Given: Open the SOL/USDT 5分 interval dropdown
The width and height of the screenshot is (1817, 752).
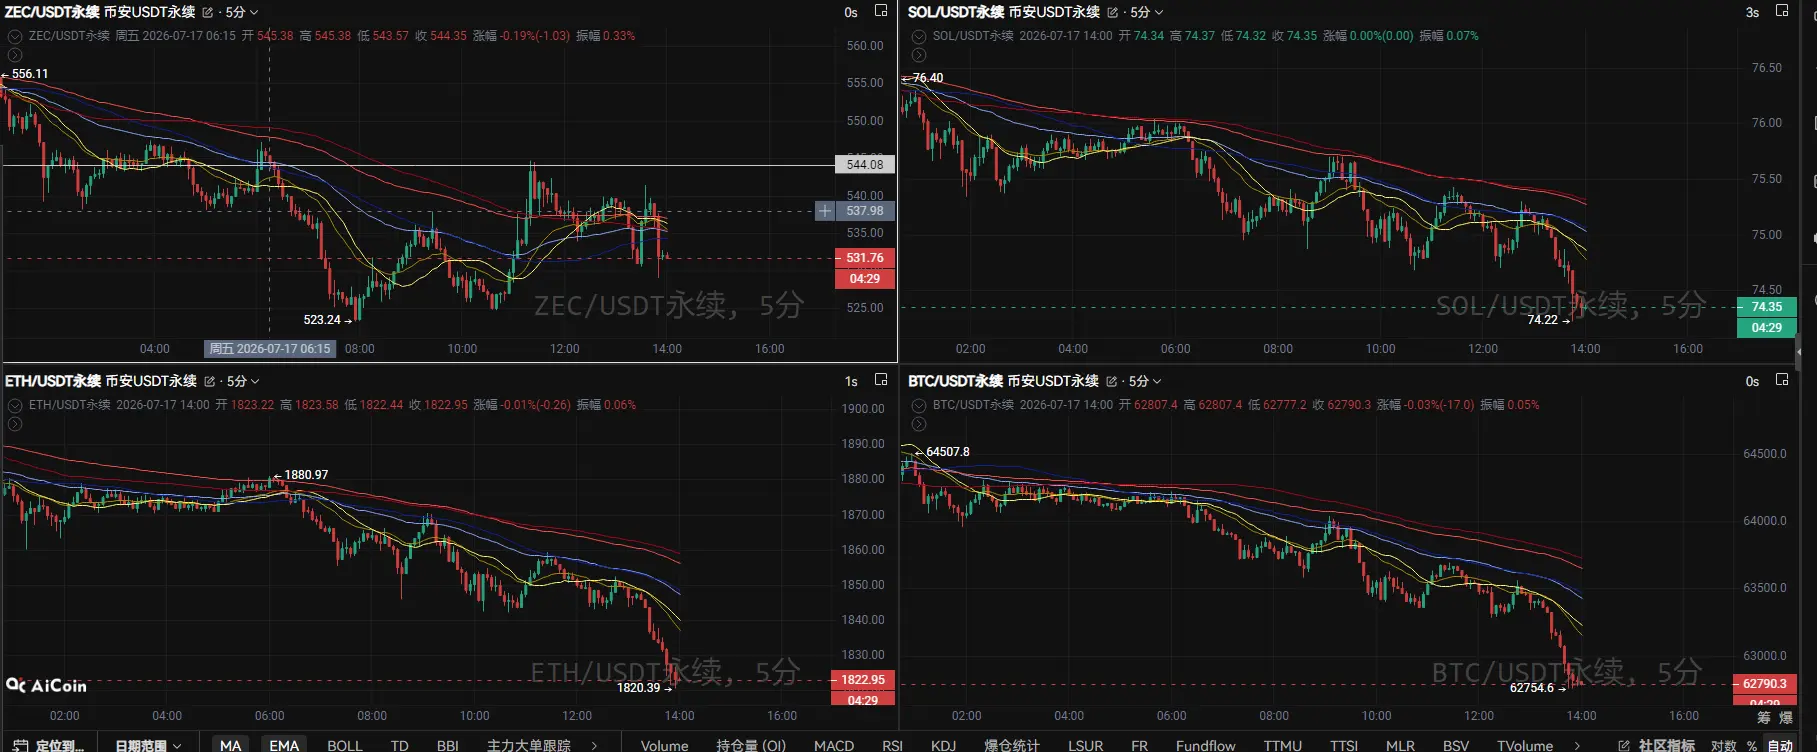Looking at the screenshot, I should (1146, 12).
